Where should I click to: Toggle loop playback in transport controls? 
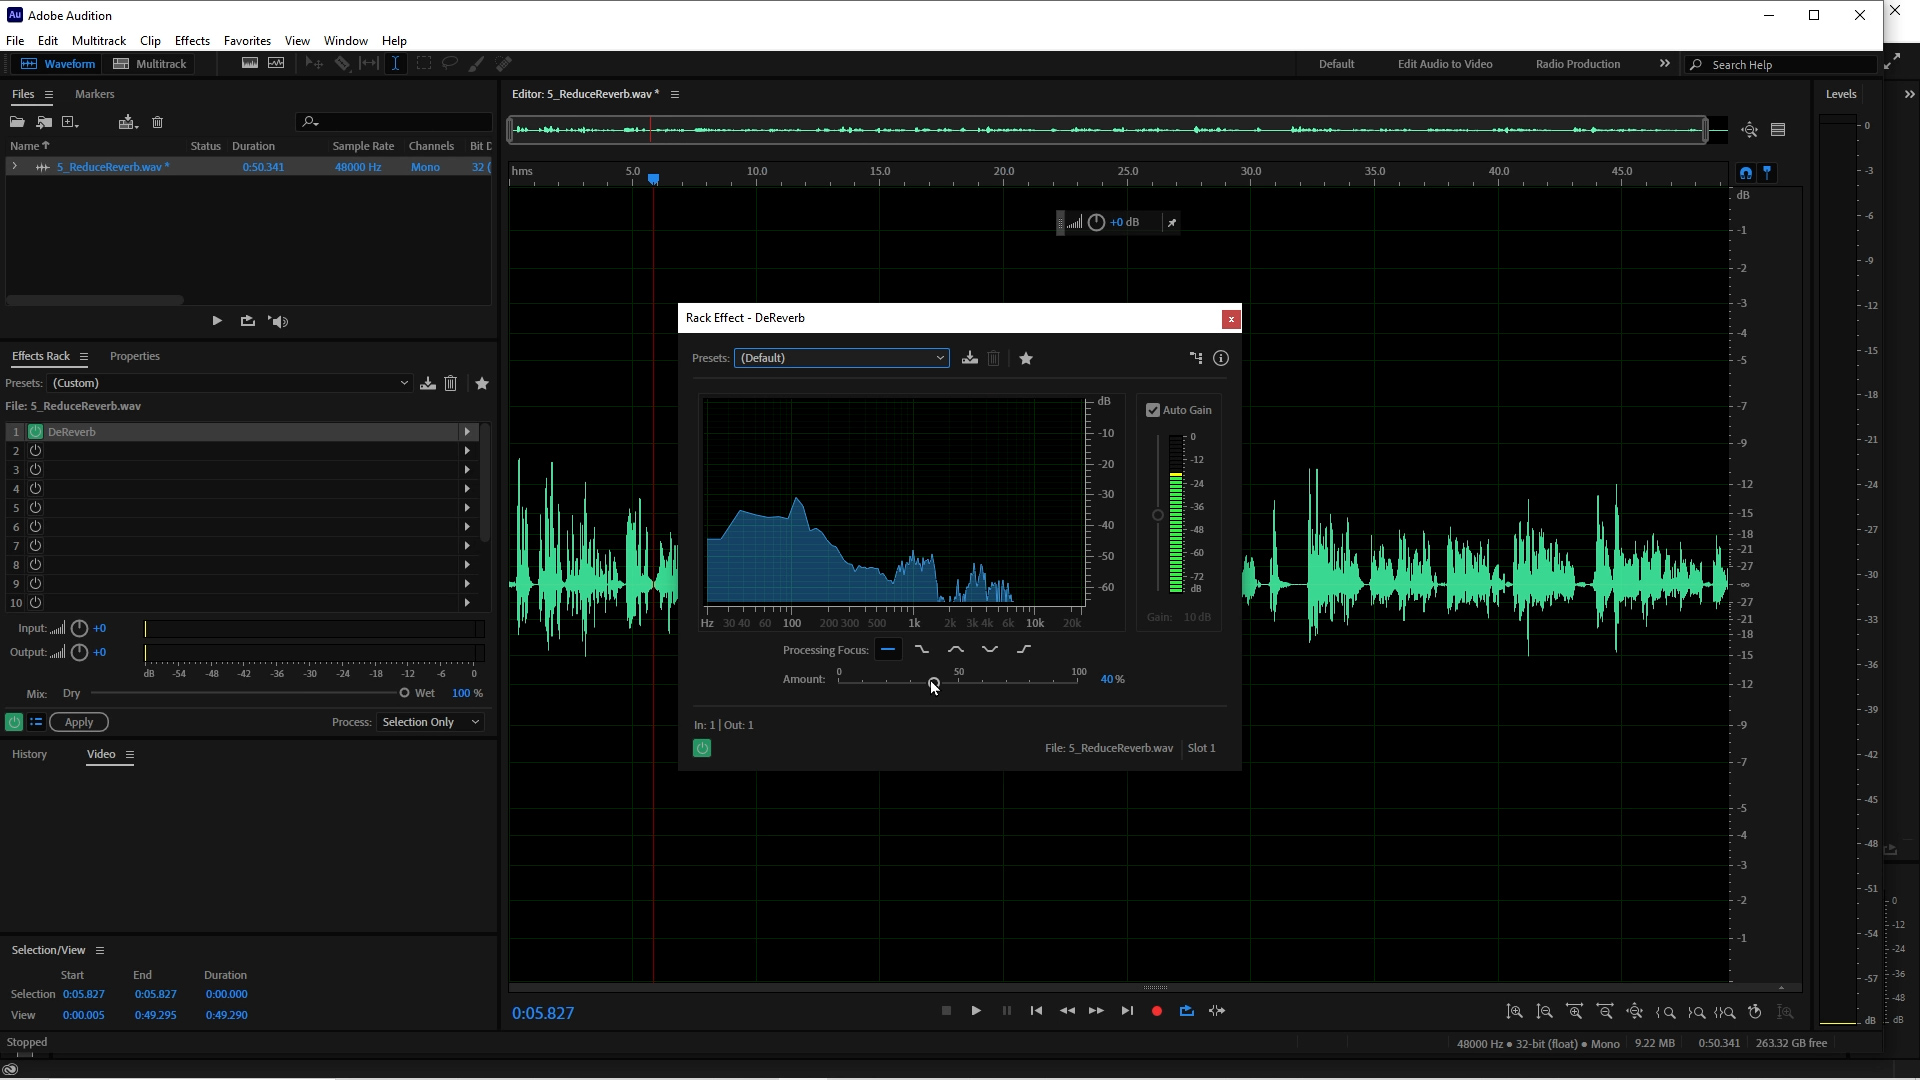click(1187, 1011)
